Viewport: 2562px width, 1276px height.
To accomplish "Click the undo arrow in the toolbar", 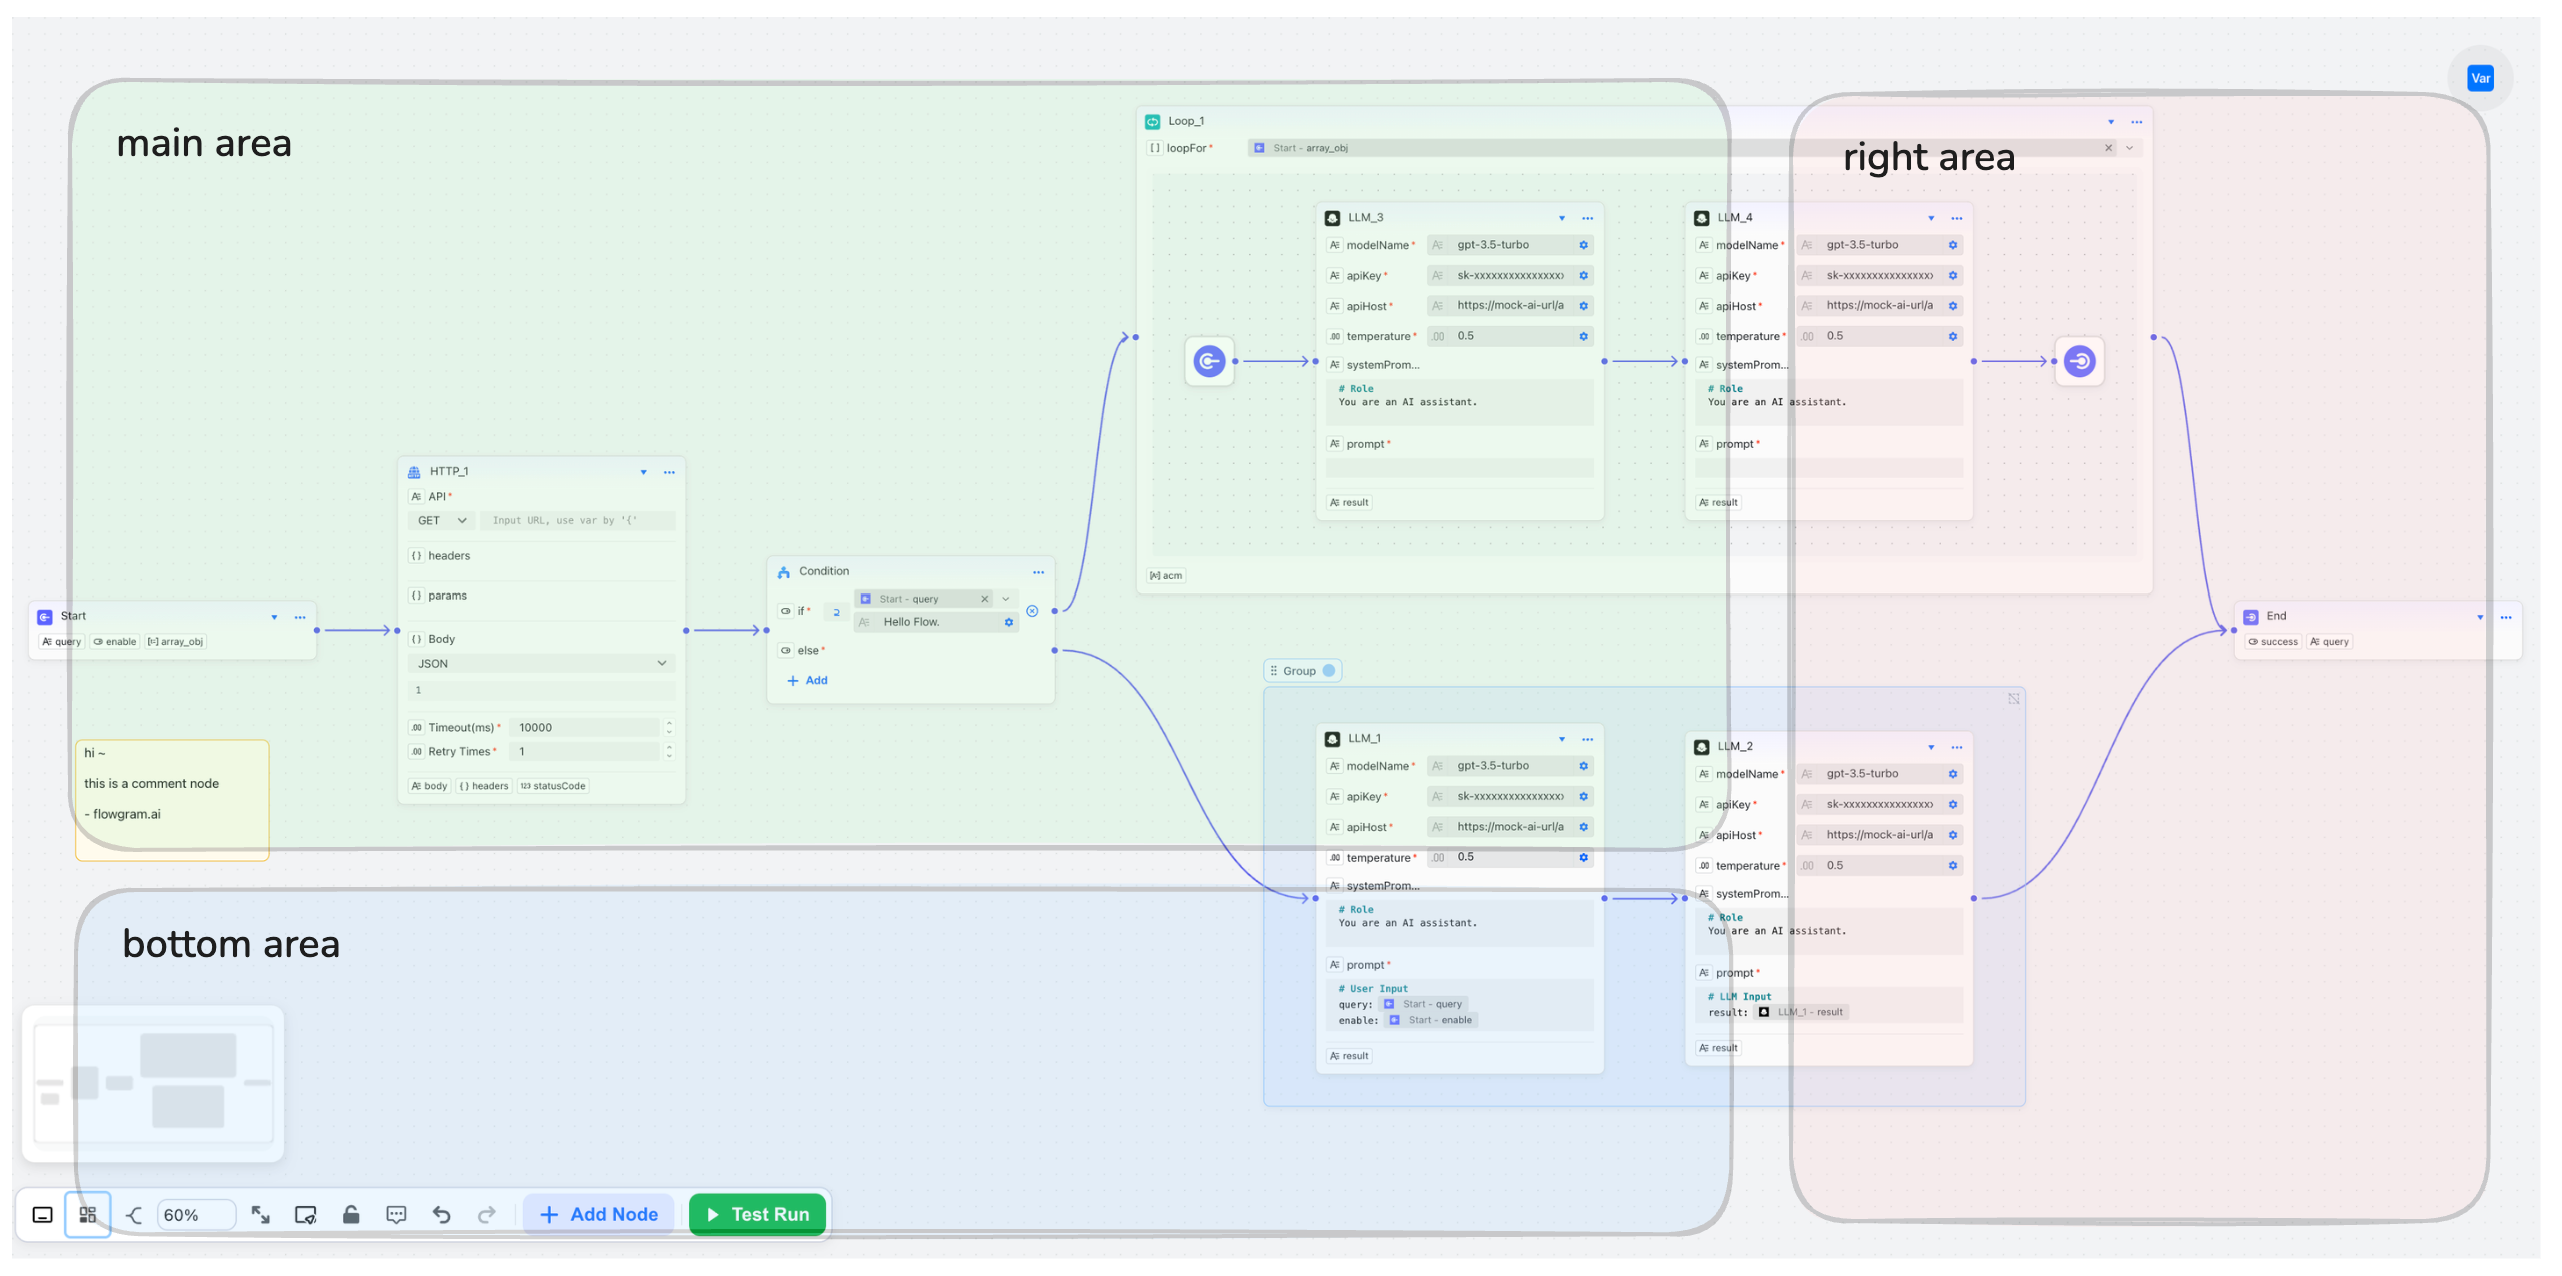I will pyautogui.click(x=441, y=1214).
